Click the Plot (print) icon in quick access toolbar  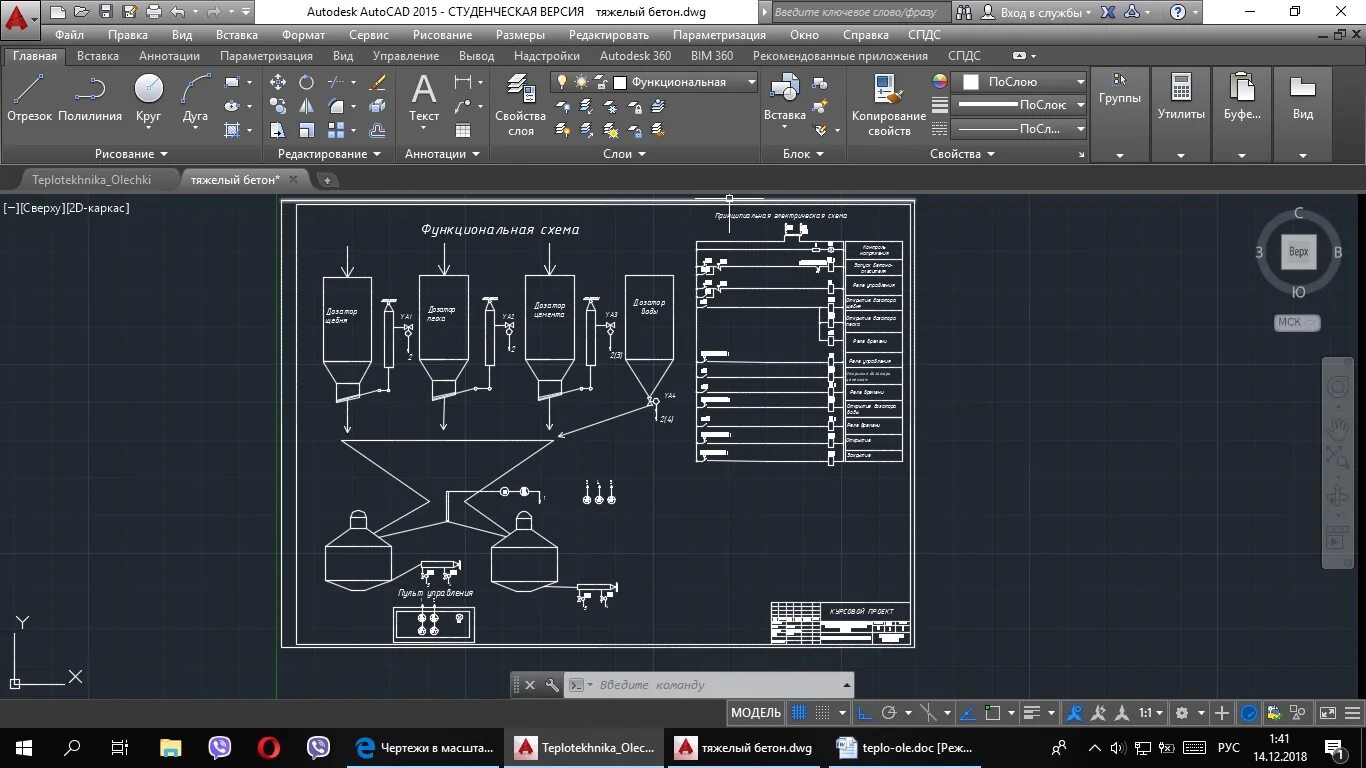click(153, 12)
